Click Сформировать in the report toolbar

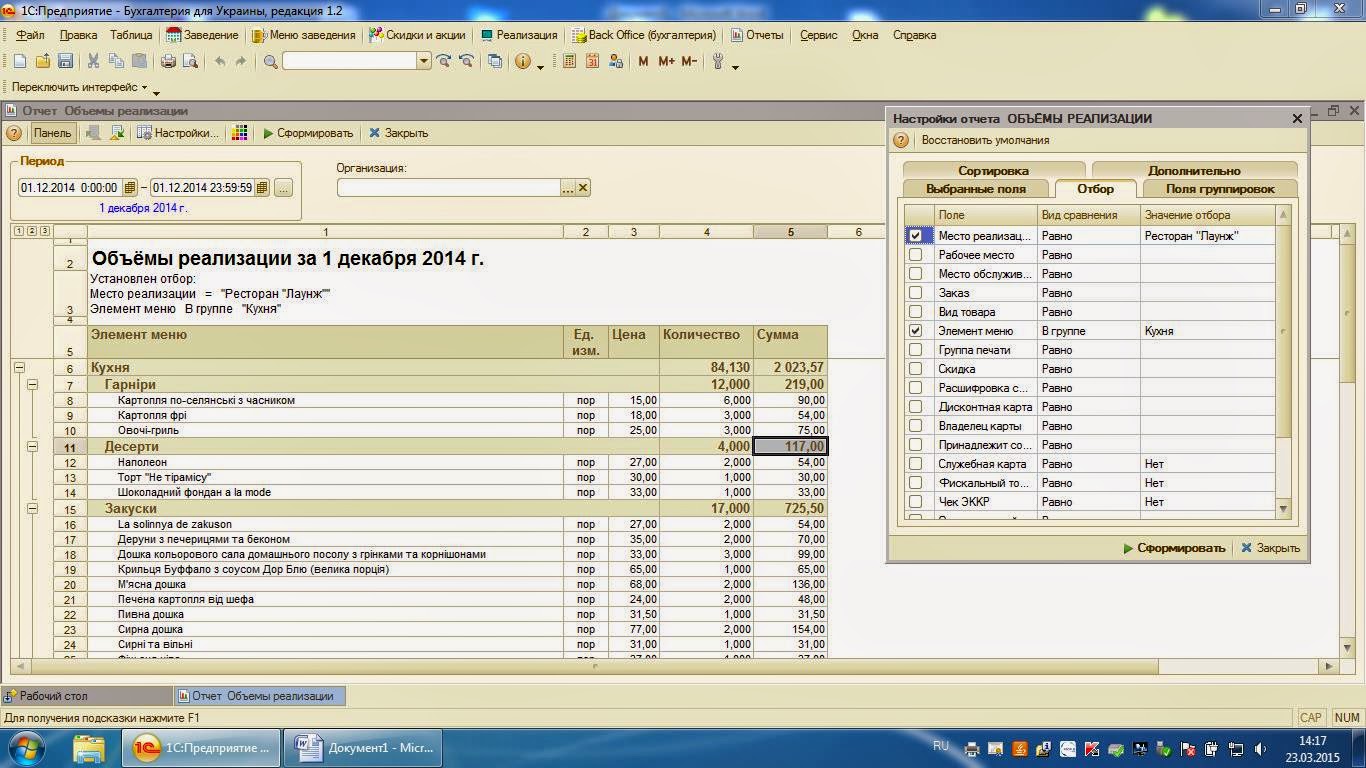point(308,133)
